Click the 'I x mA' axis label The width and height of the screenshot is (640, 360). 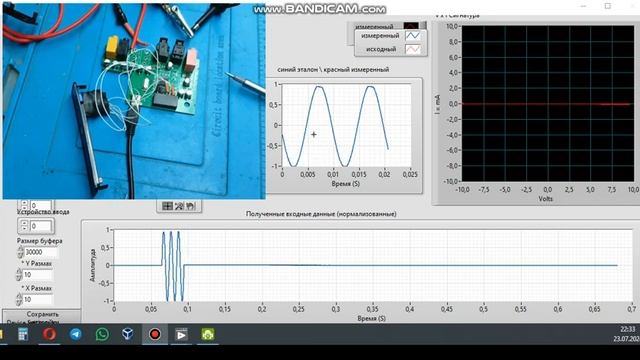pyautogui.click(x=438, y=104)
